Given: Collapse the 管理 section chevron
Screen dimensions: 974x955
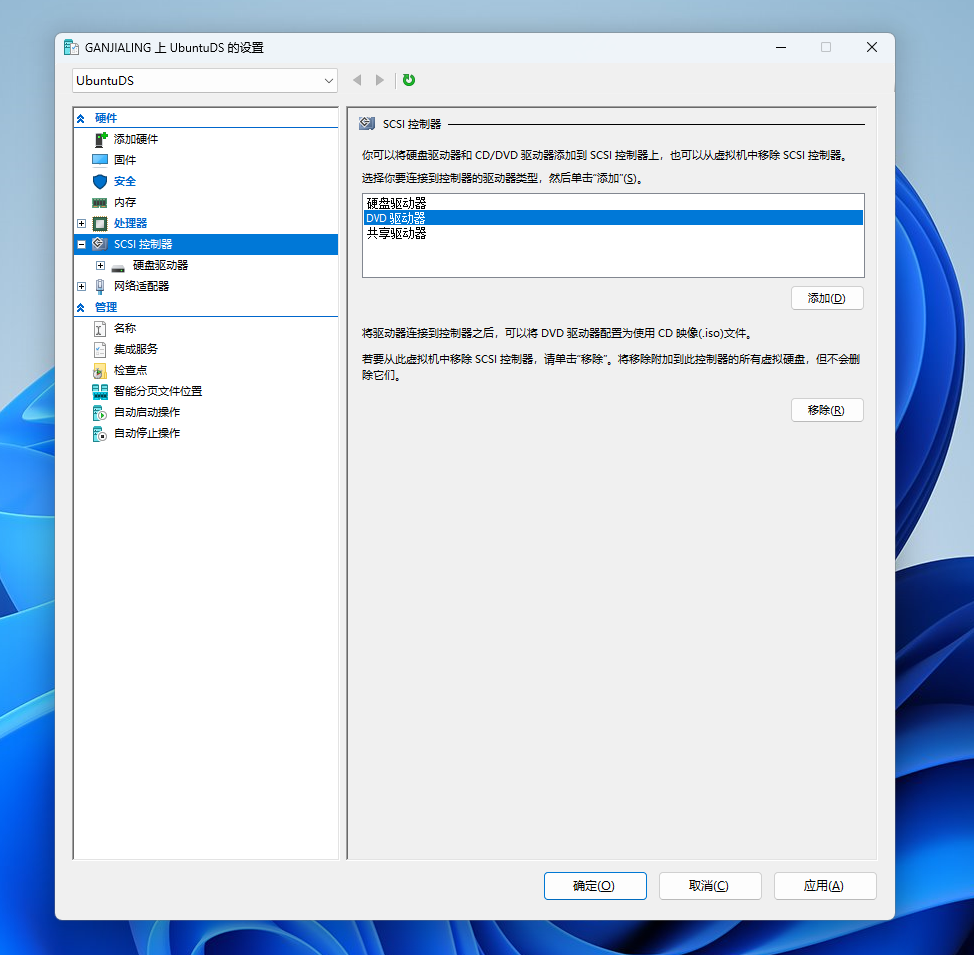Looking at the screenshot, I should coord(81,308).
